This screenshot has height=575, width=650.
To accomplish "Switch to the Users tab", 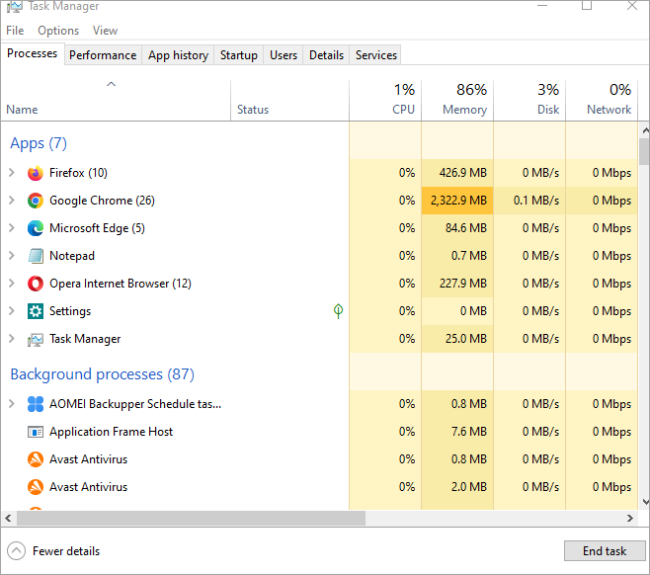I will tap(284, 55).
